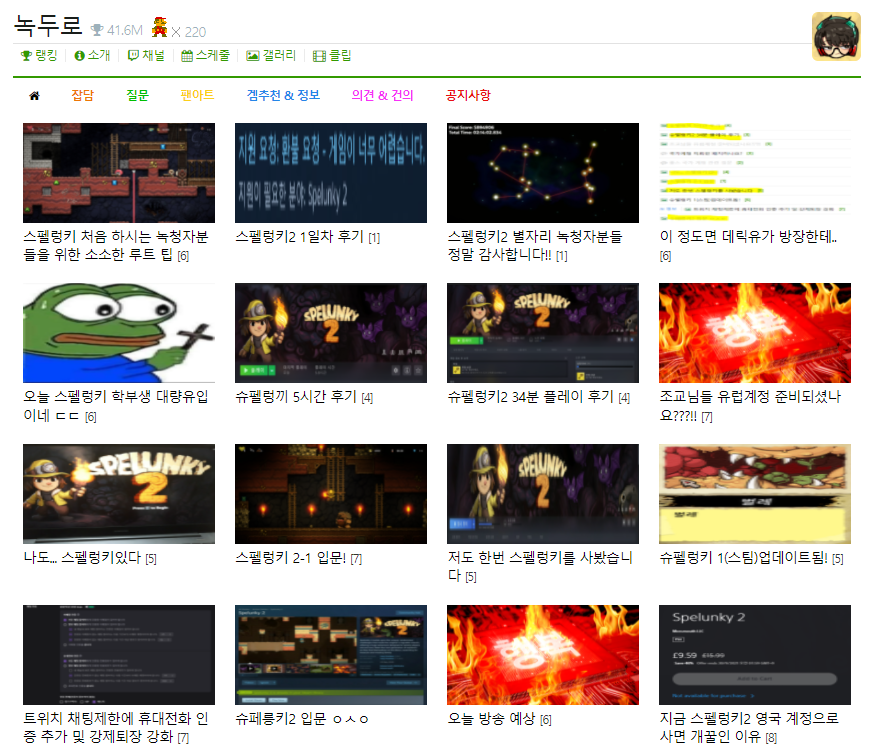873x756 pixels.
Task: Click the blue refund request text thumbnail
Action: 331,173
